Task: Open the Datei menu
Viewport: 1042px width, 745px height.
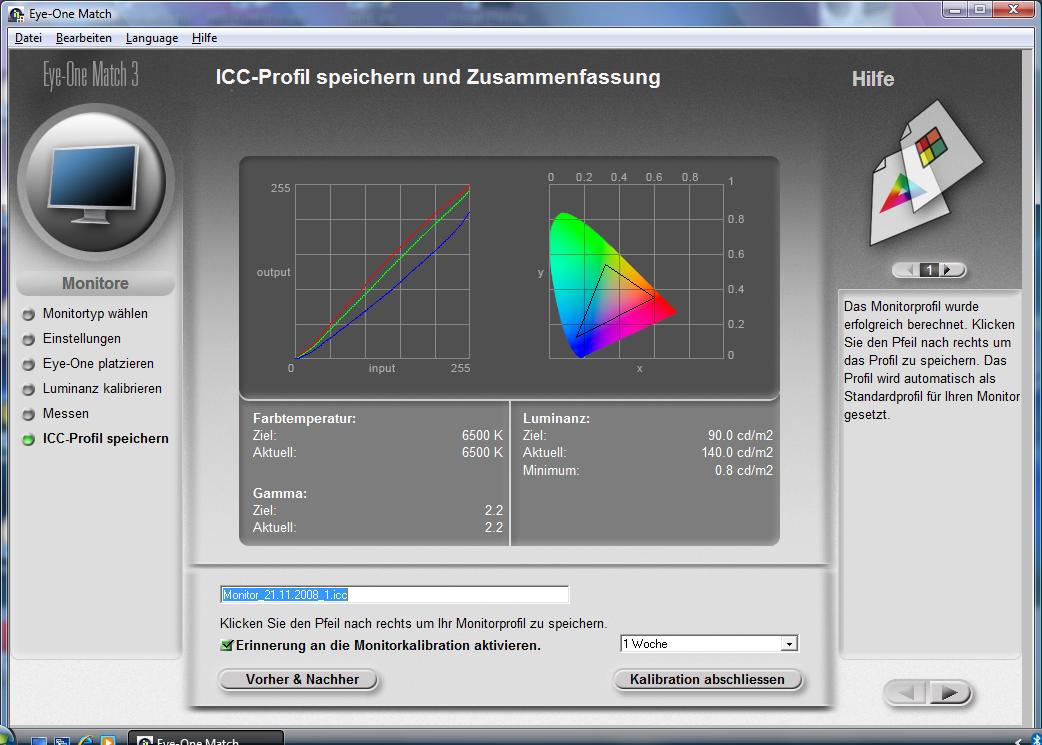Action: 29,38
